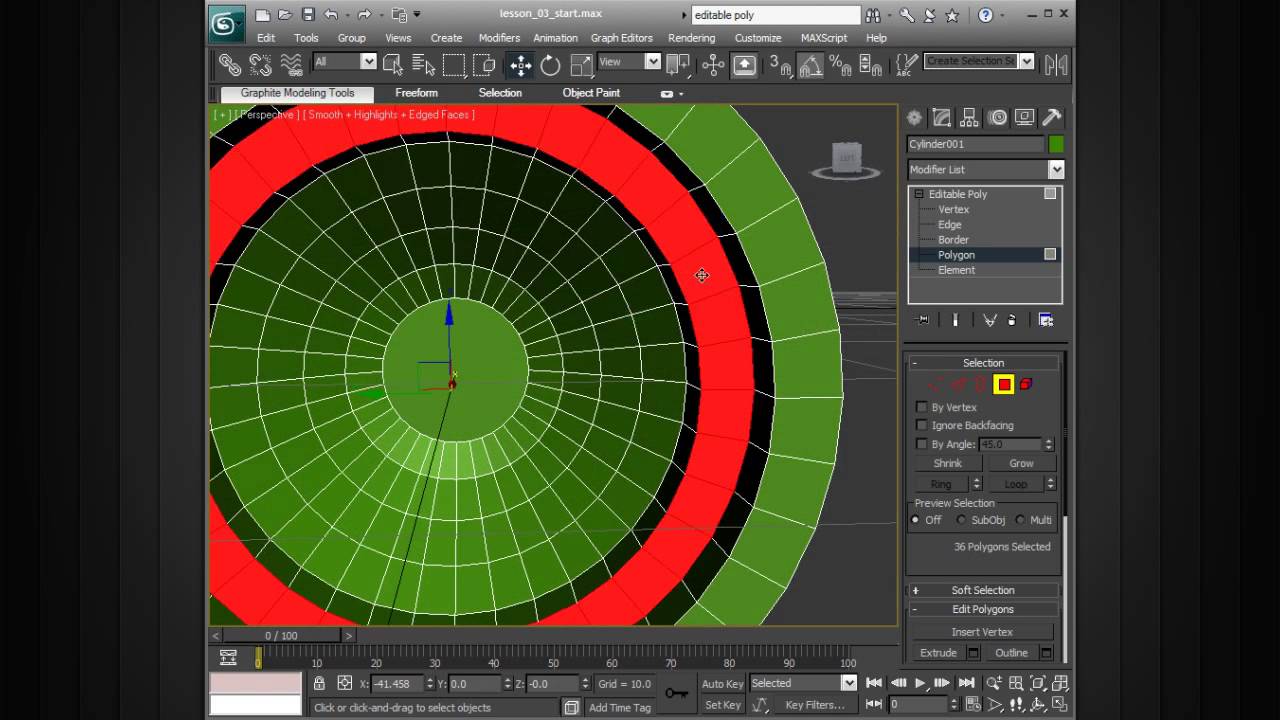1280x720 pixels.
Task: Select the Move transform tool
Action: pos(520,65)
